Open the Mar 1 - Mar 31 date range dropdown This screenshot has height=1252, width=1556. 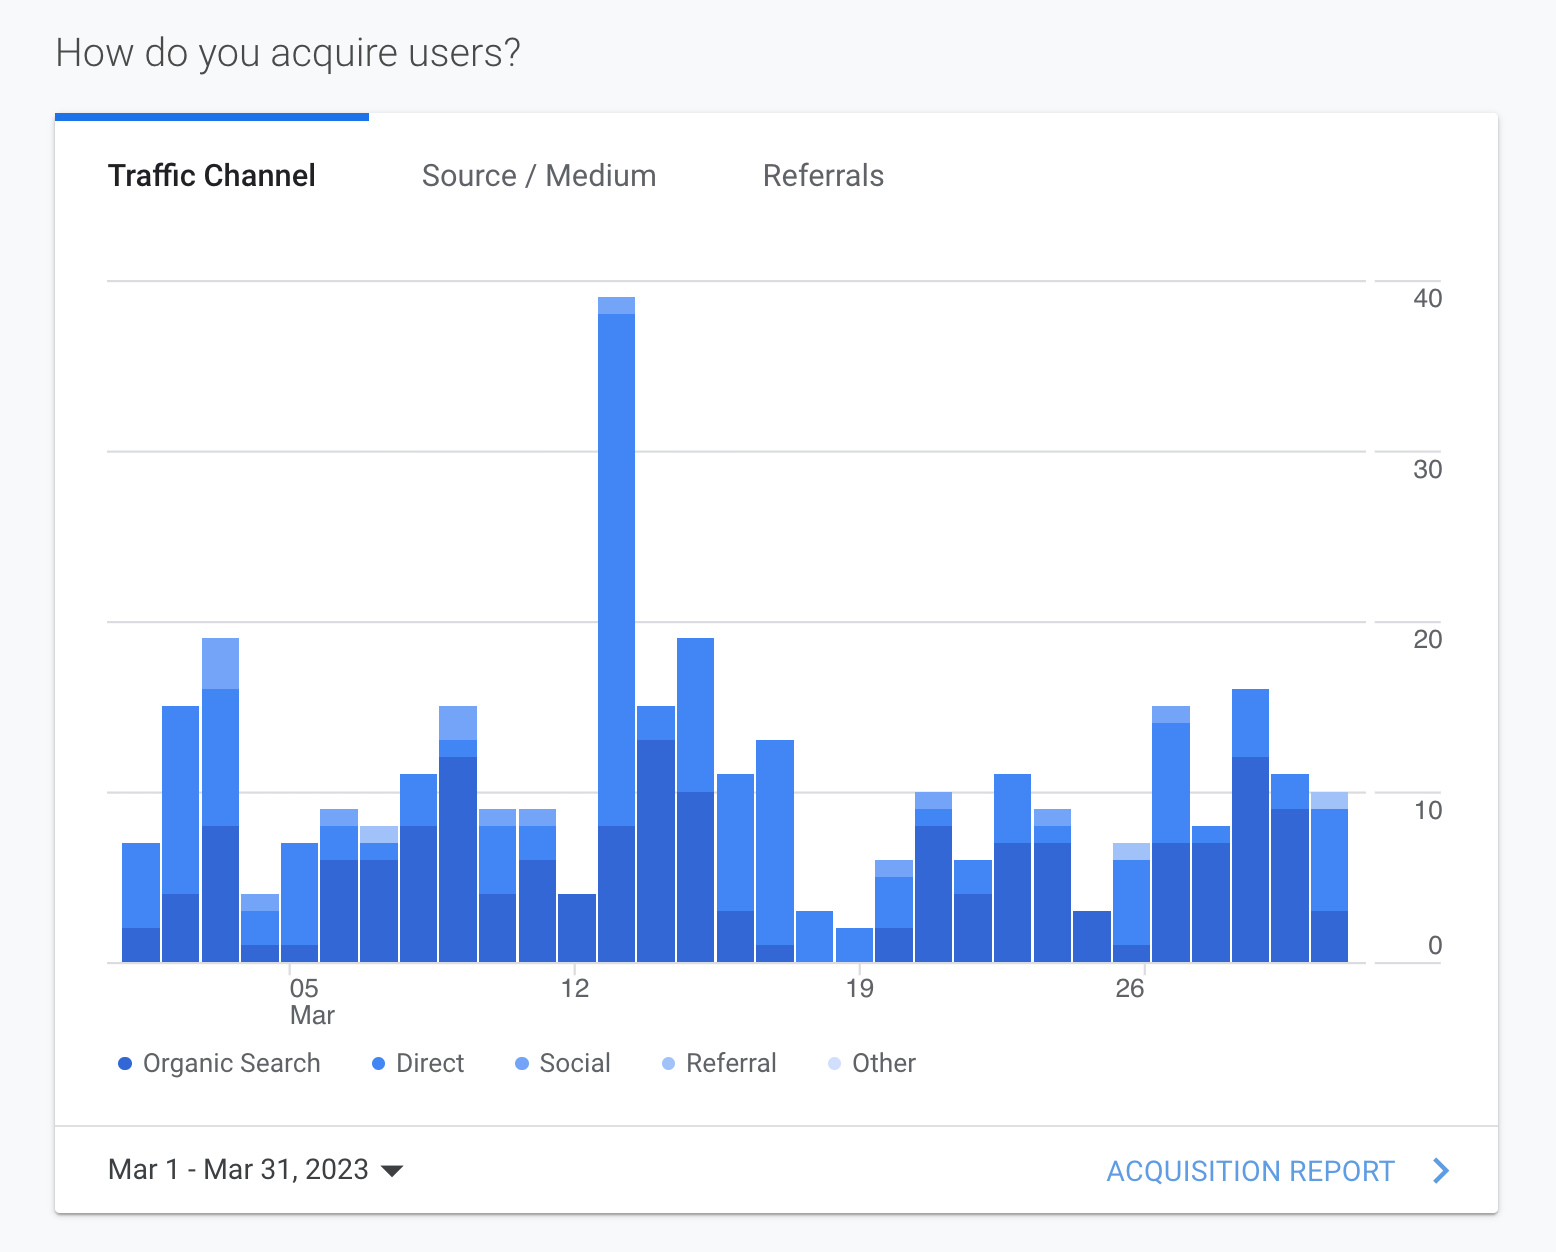pos(238,1169)
